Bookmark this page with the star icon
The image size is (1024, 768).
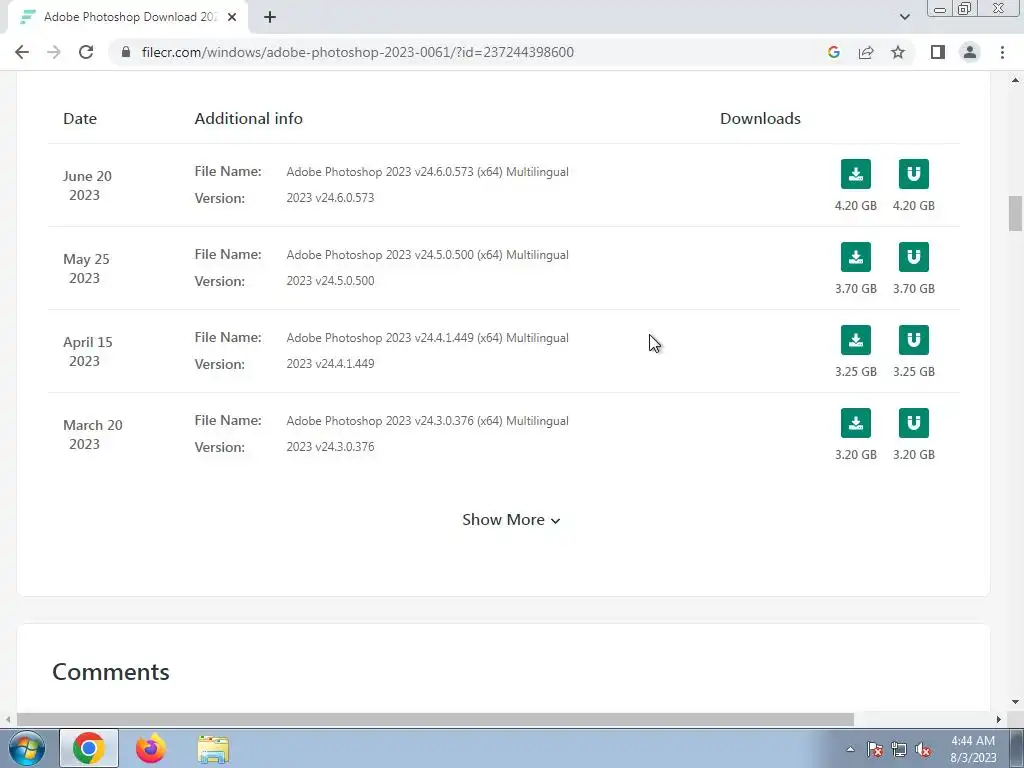(x=898, y=52)
